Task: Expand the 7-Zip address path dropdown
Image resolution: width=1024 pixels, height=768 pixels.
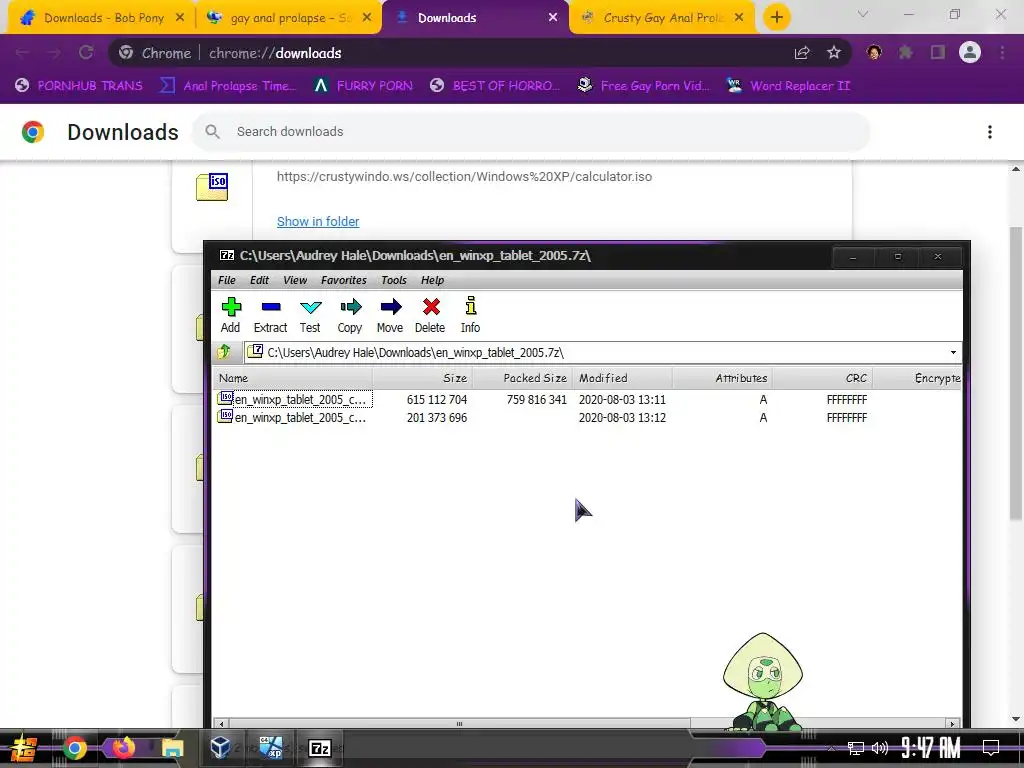Action: point(953,353)
